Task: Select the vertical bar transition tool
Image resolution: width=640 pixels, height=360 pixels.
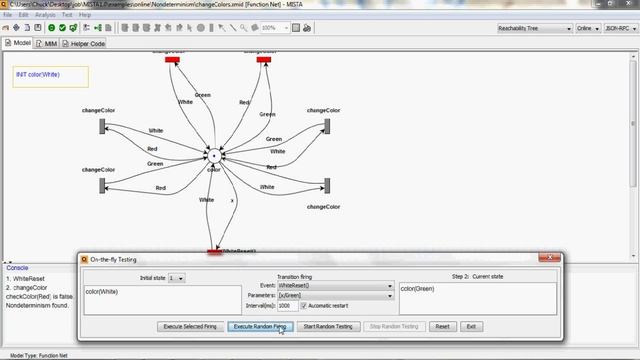Action: click(x=211, y=28)
